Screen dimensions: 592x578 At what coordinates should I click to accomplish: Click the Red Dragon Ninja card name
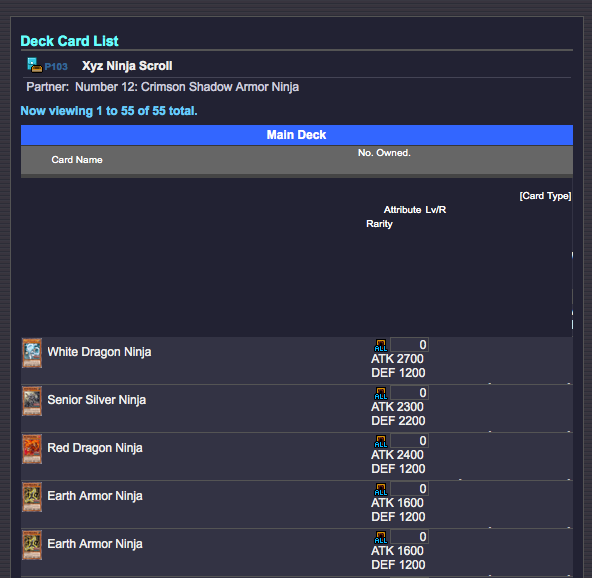95,448
